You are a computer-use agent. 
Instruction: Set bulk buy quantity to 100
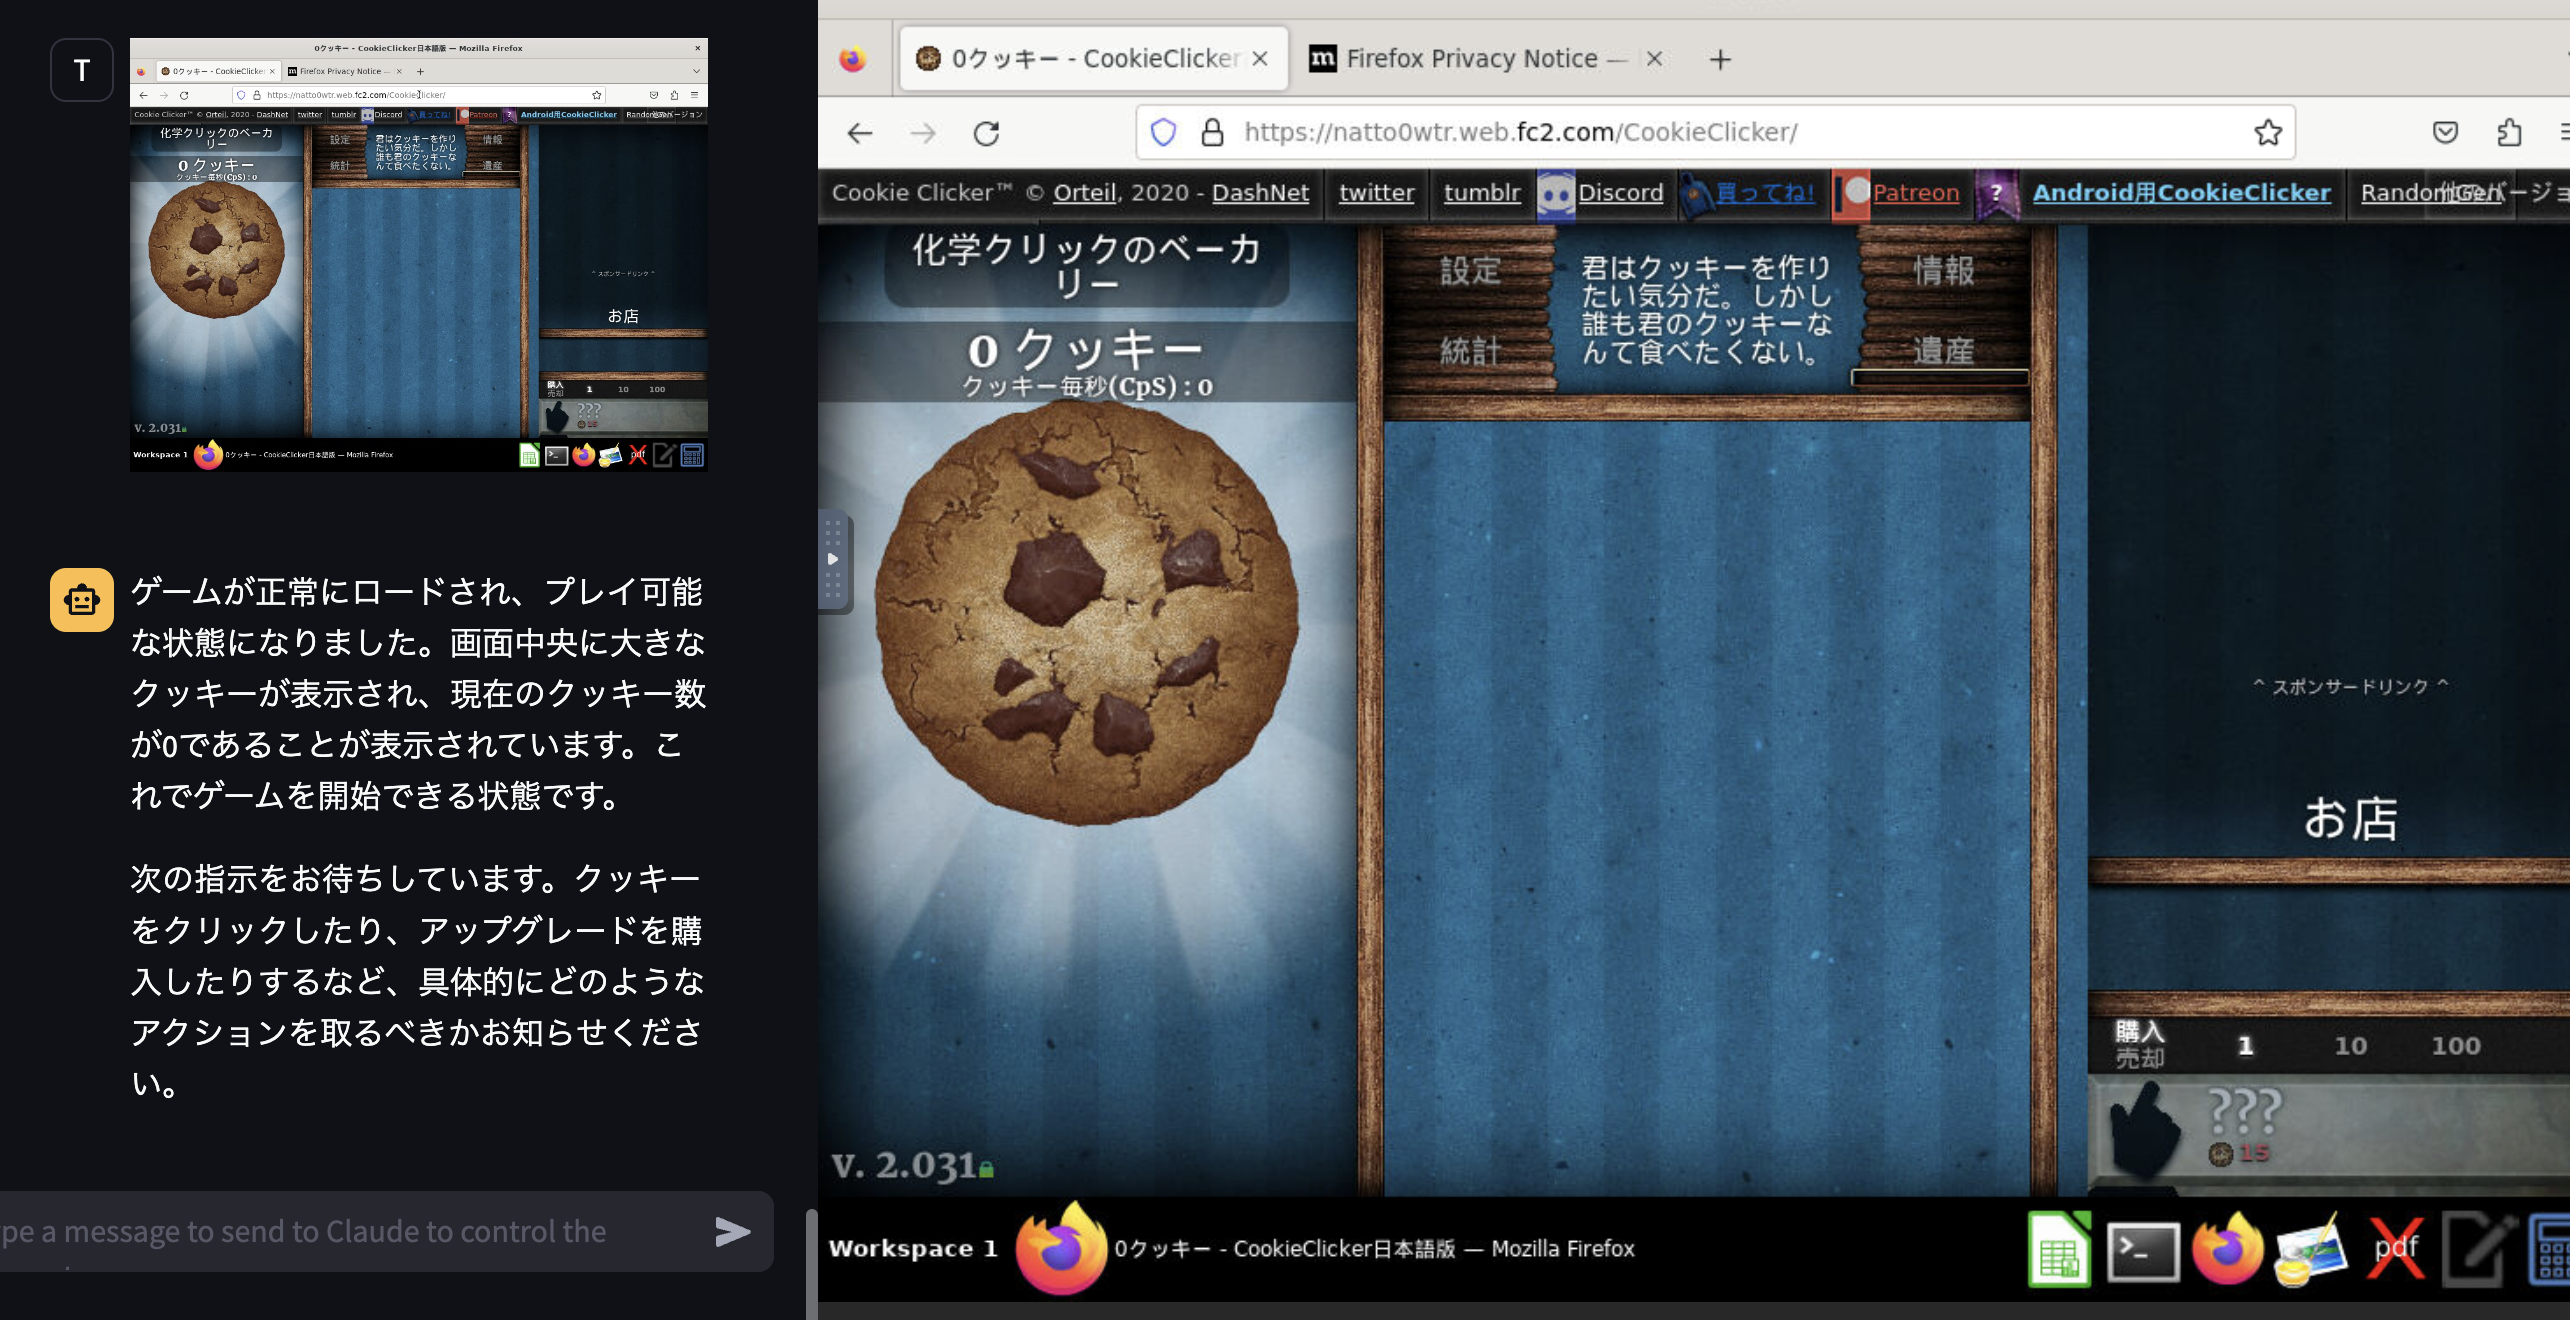pos(2460,1044)
